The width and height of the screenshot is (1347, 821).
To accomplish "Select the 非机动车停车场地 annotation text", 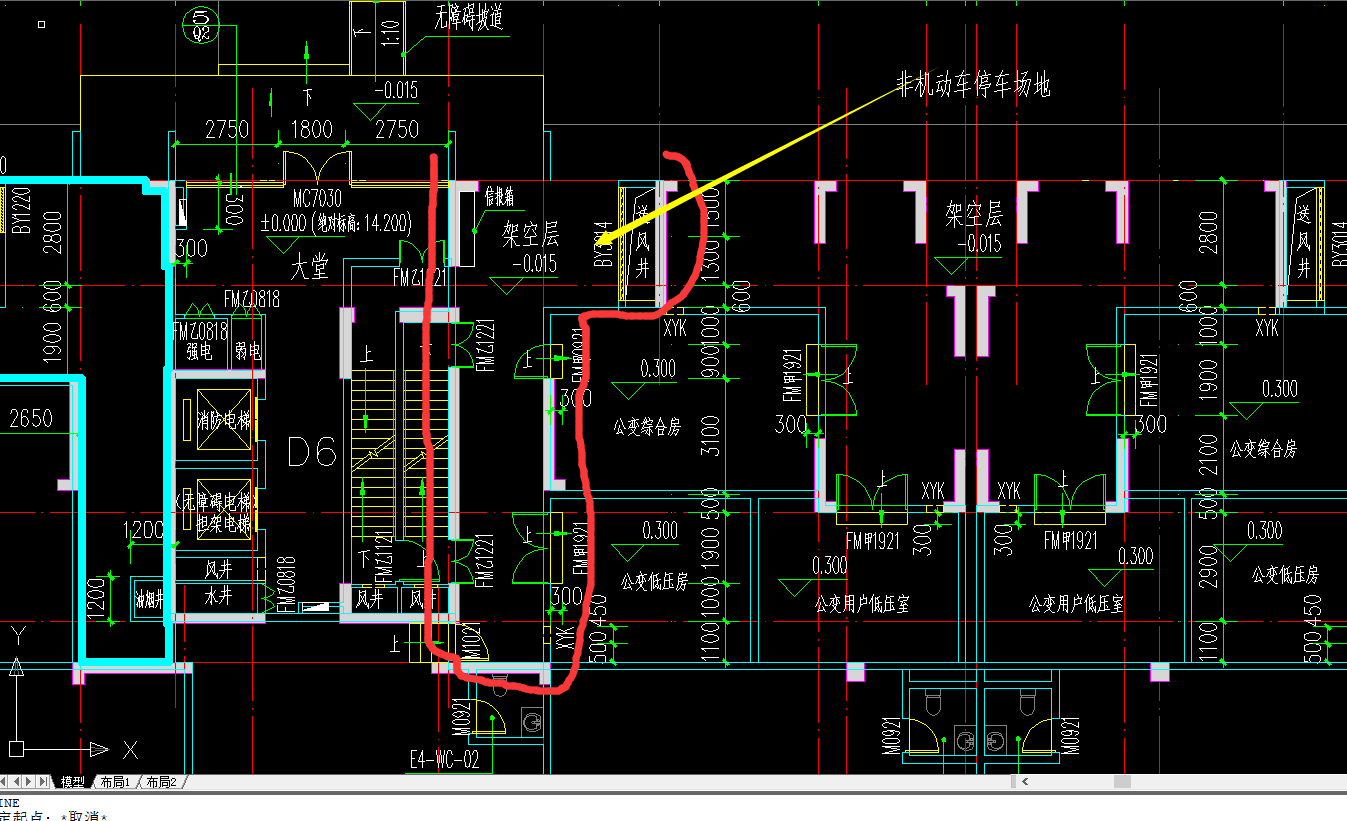I will [973, 86].
